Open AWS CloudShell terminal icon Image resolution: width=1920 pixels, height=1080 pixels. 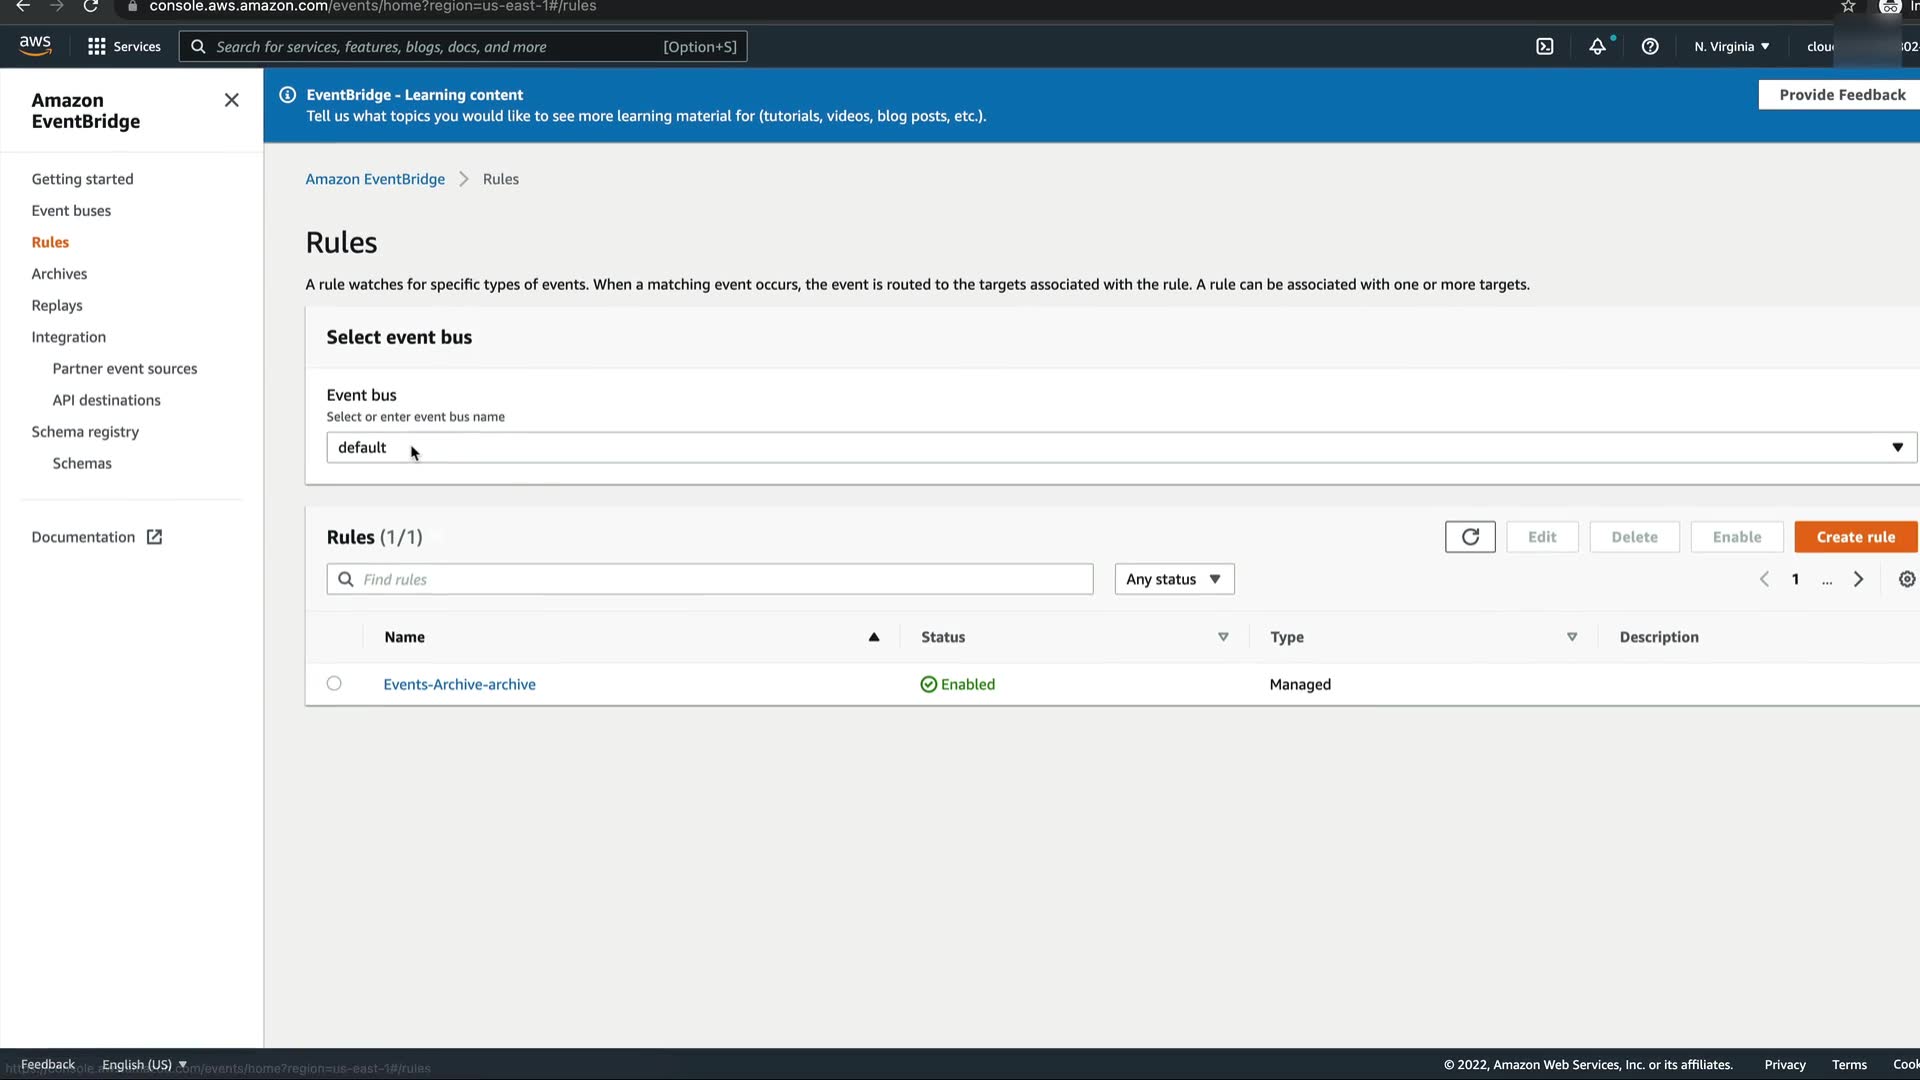[1544, 46]
